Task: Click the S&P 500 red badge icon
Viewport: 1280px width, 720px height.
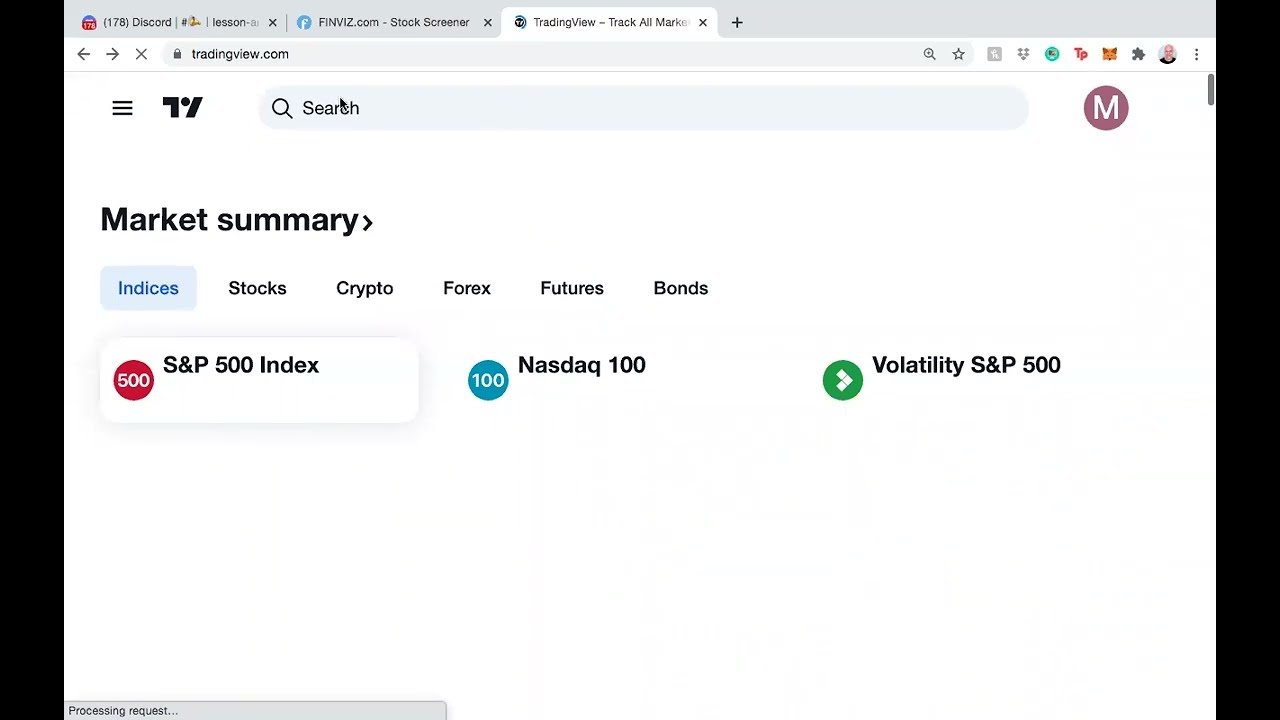Action: tap(134, 380)
